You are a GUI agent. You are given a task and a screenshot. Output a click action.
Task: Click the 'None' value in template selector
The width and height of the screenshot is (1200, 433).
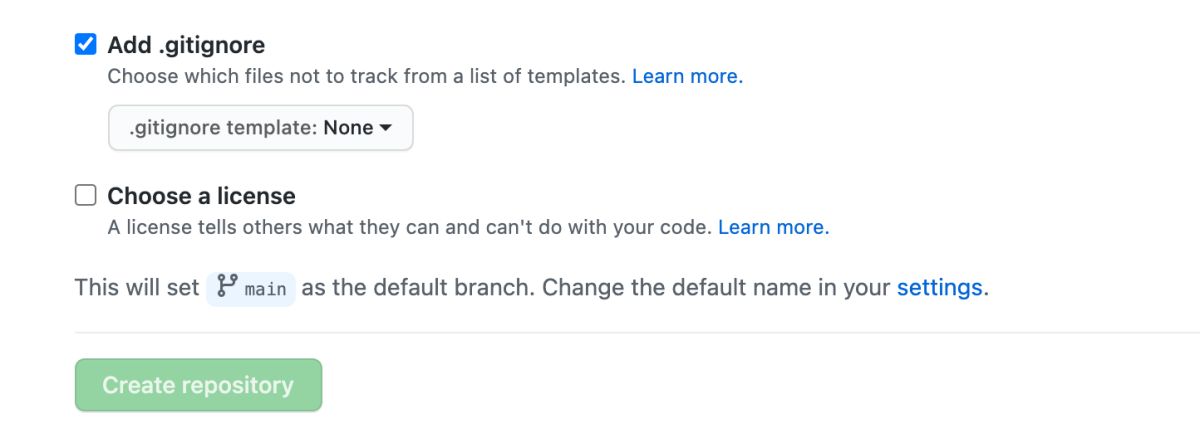[x=348, y=128]
